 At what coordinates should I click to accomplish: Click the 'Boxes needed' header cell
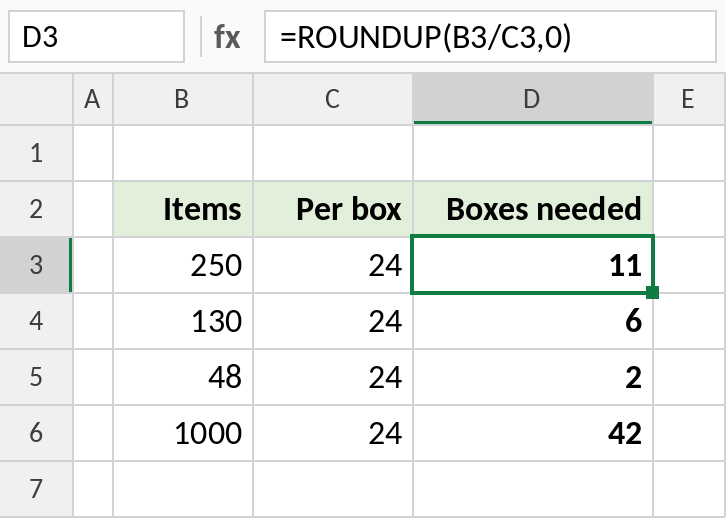(x=532, y=209)
